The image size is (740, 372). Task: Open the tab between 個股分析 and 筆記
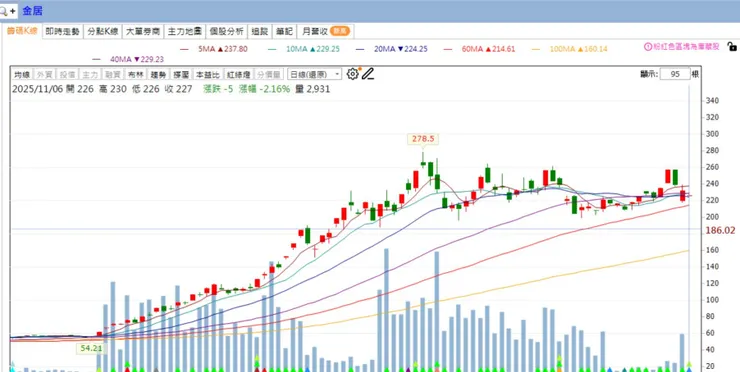tap(260, 32)
